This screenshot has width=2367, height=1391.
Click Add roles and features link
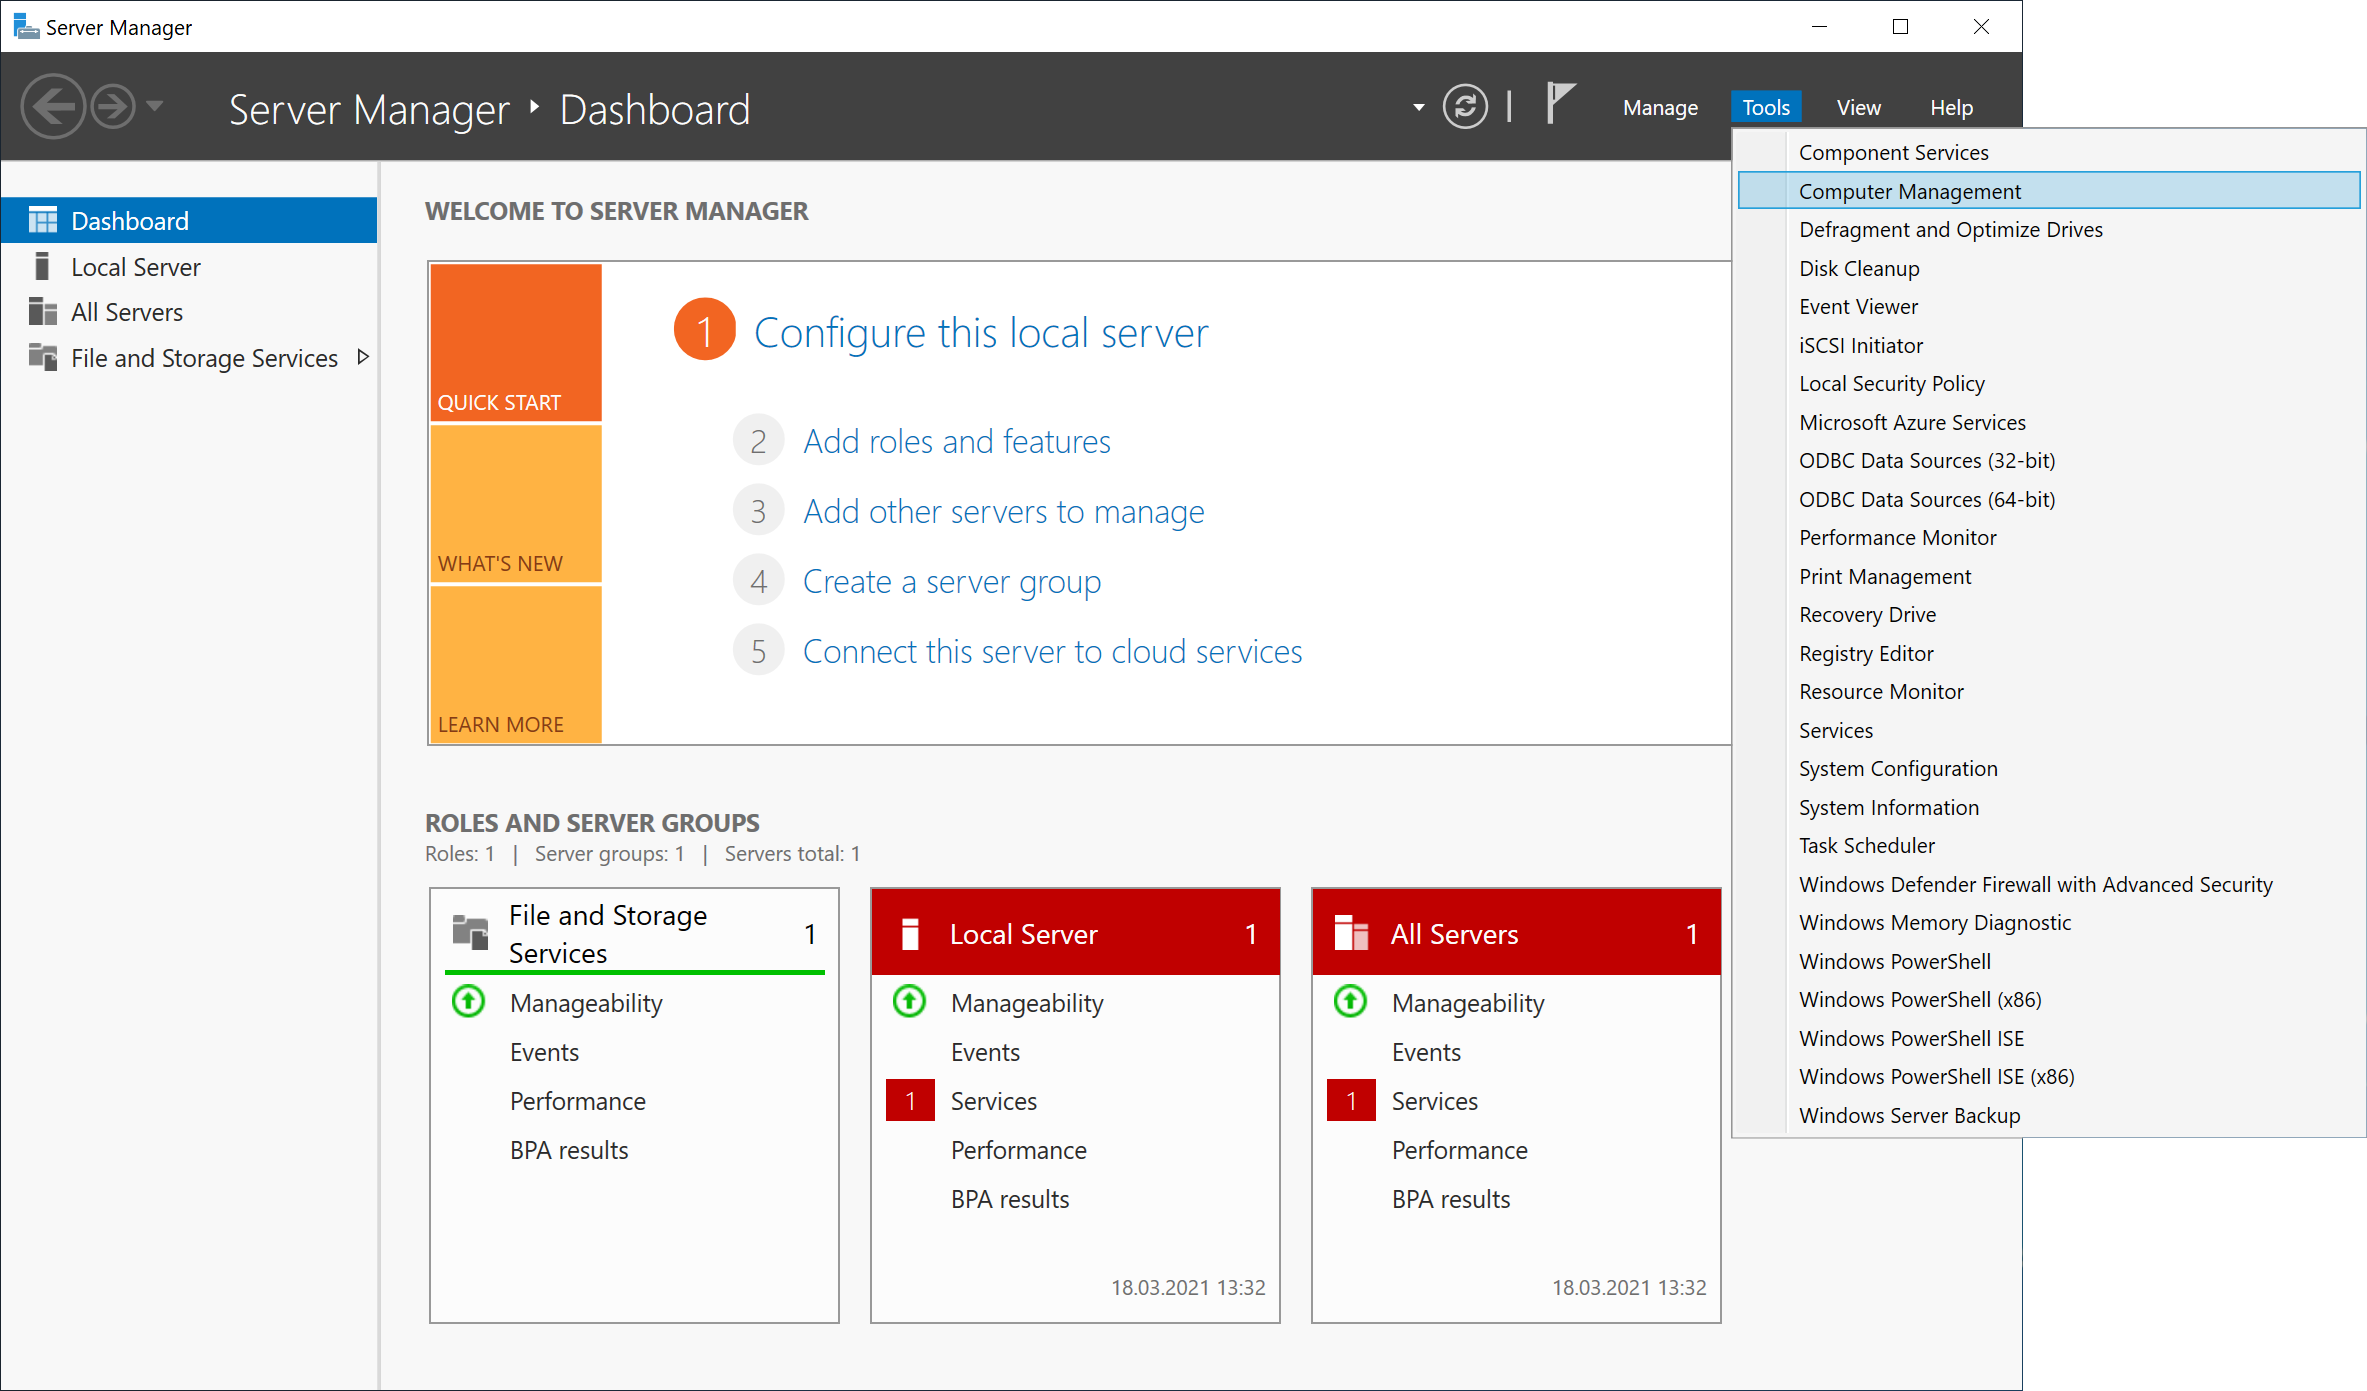957,441
